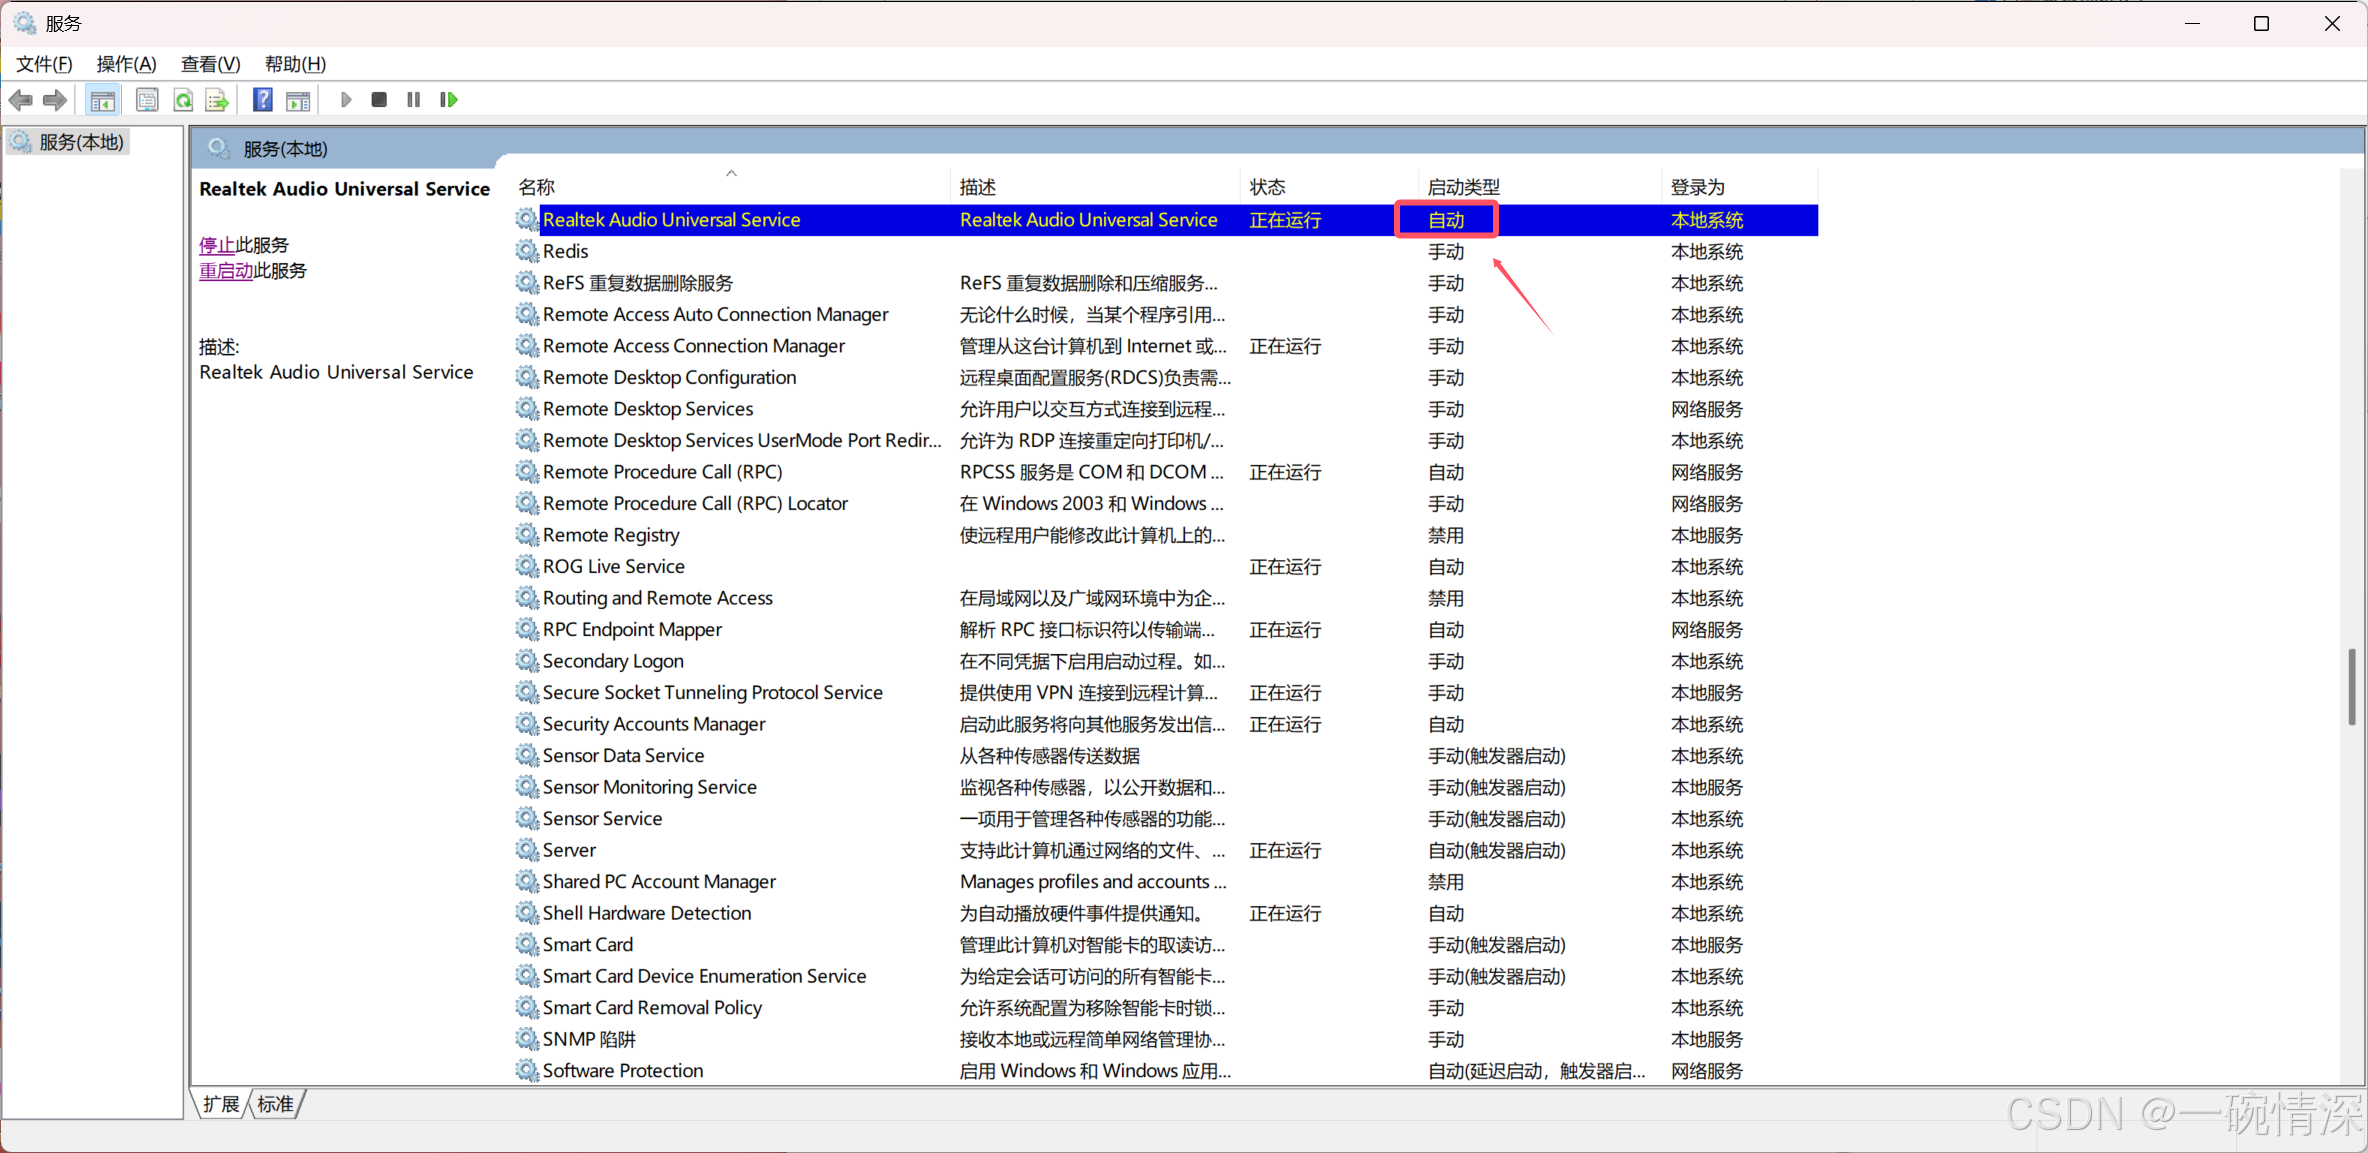Click the Properties toolbar icon

147,100
